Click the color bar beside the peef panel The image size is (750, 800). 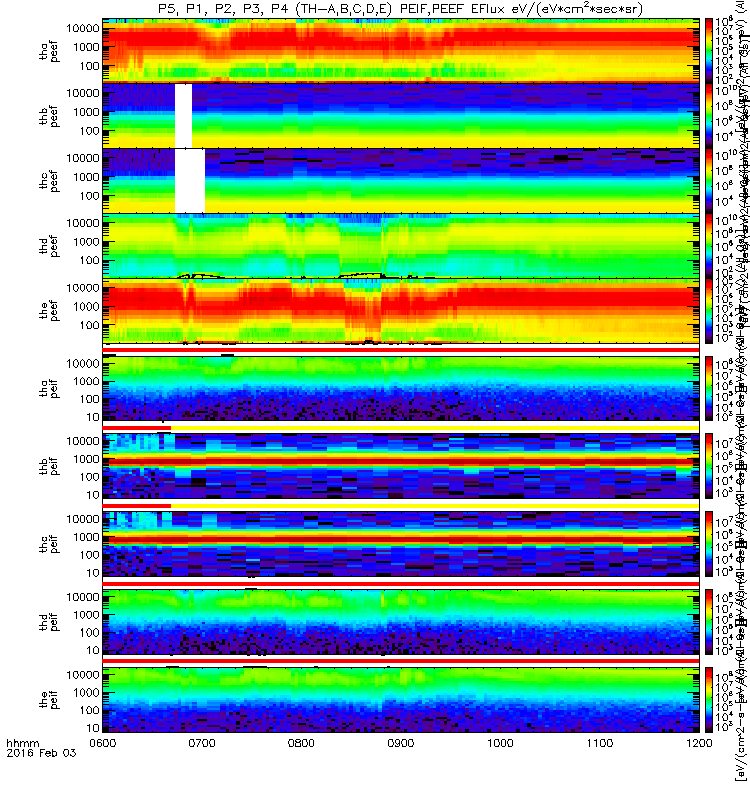709,311
